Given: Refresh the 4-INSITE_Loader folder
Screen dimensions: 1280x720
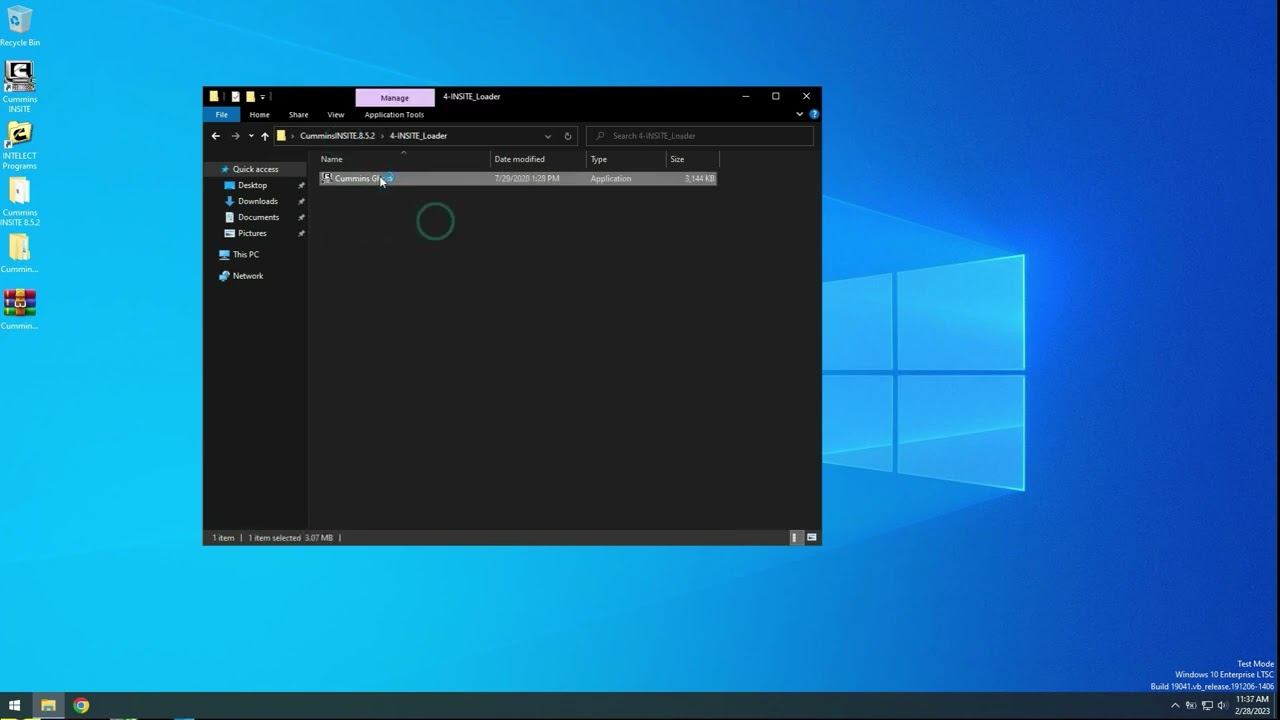Looking at the screenshot, I should (x=568, y=136).
